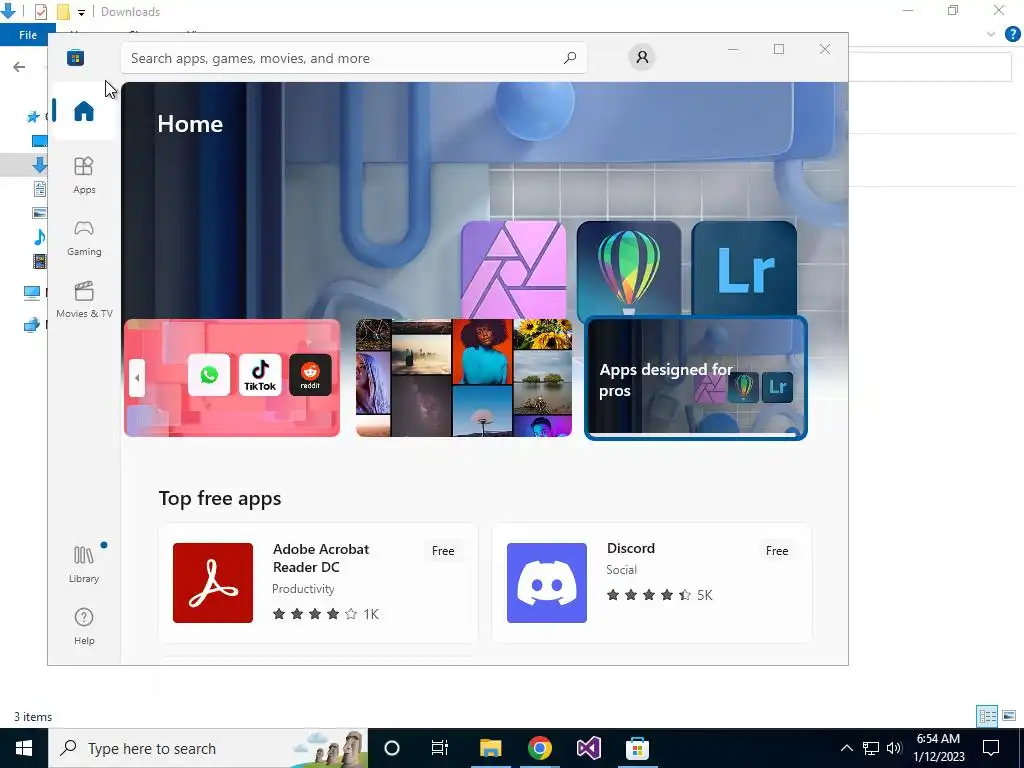Click the taskbar search box
Screen dimensions: 1024x768
[208, 748]
